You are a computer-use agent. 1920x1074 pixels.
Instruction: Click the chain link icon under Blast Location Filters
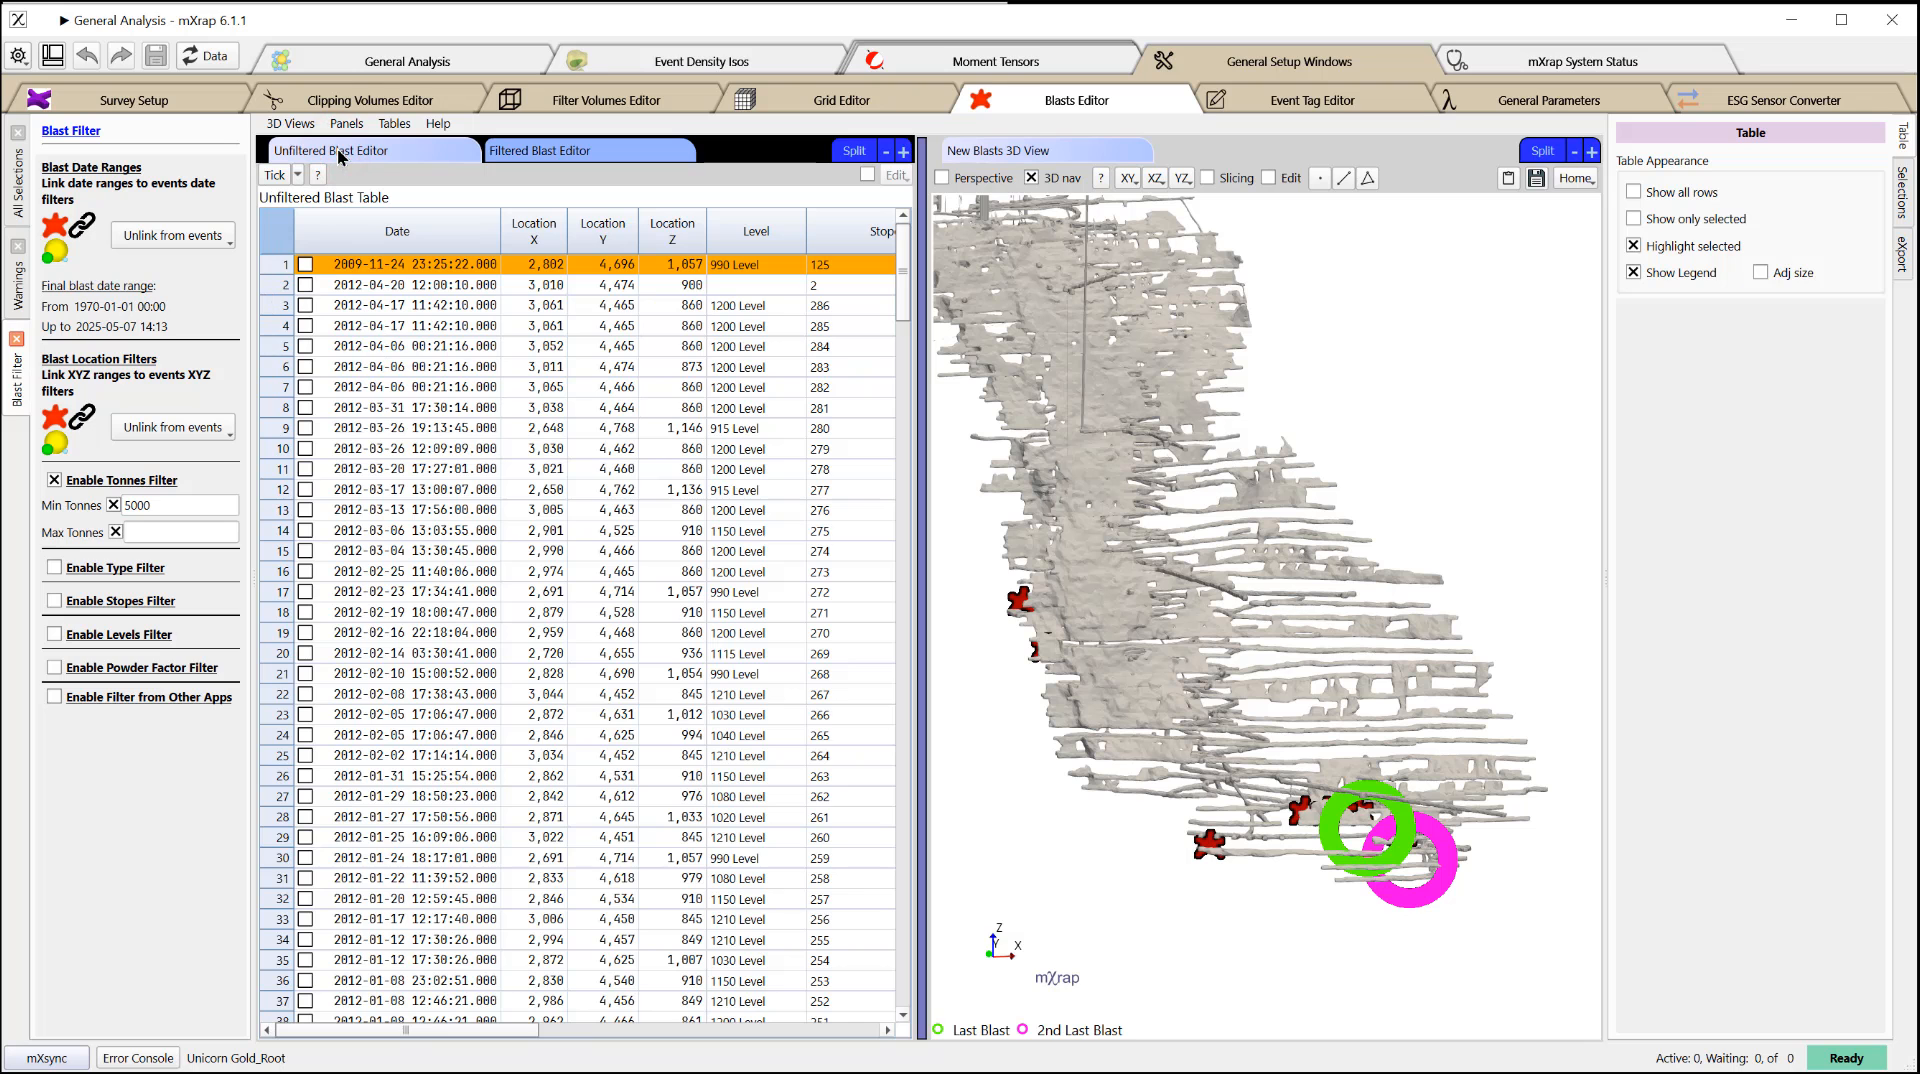point(82,415)
